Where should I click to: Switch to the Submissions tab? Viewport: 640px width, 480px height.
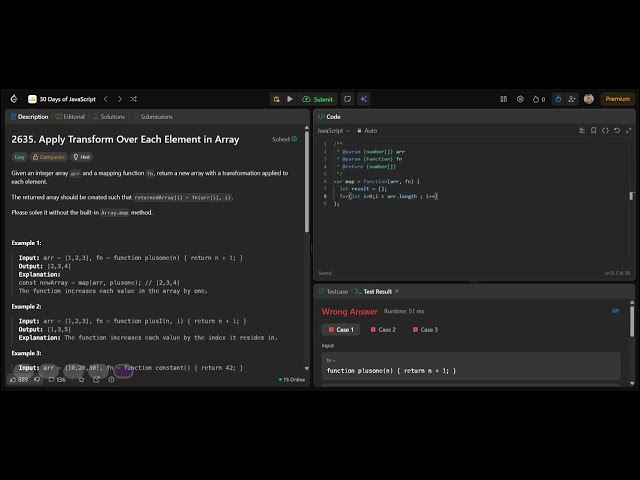click(153, 117)
